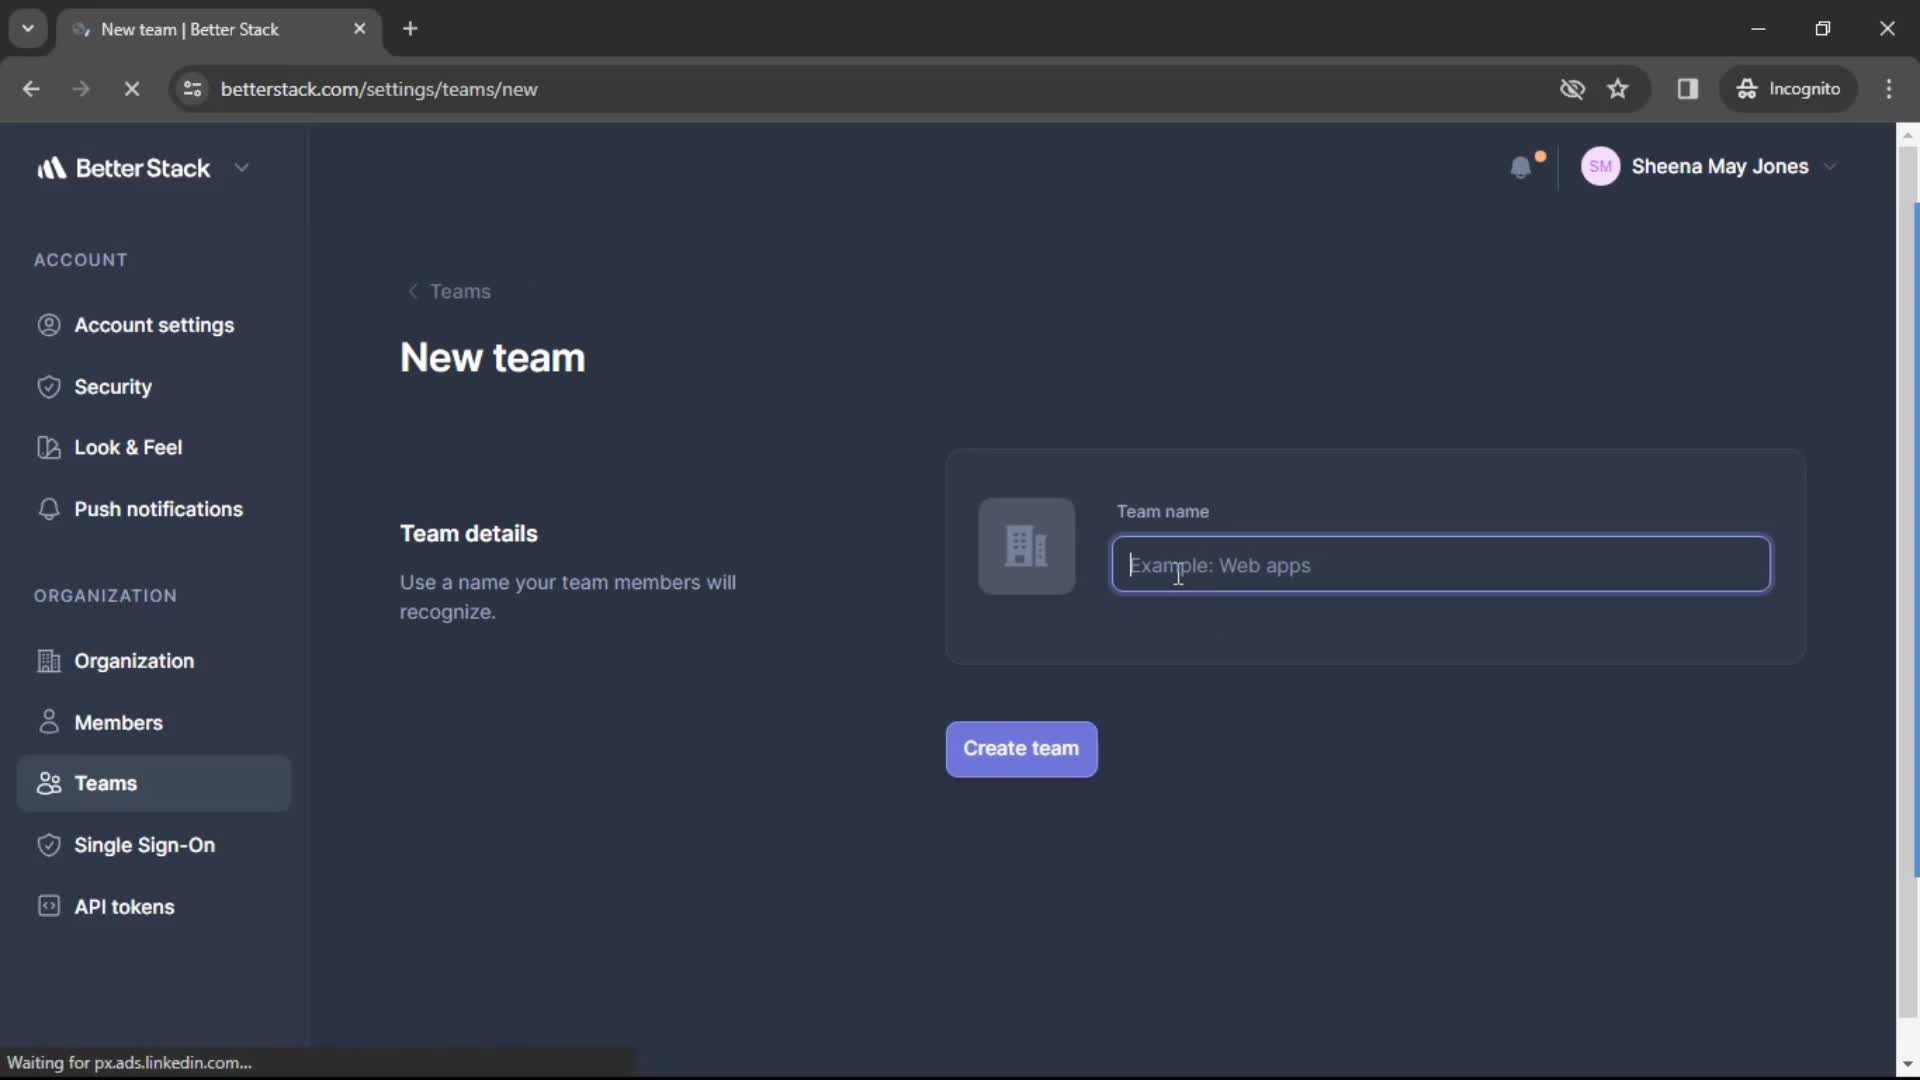
Task: Click the Team details heading
Action: click(469, 534)
